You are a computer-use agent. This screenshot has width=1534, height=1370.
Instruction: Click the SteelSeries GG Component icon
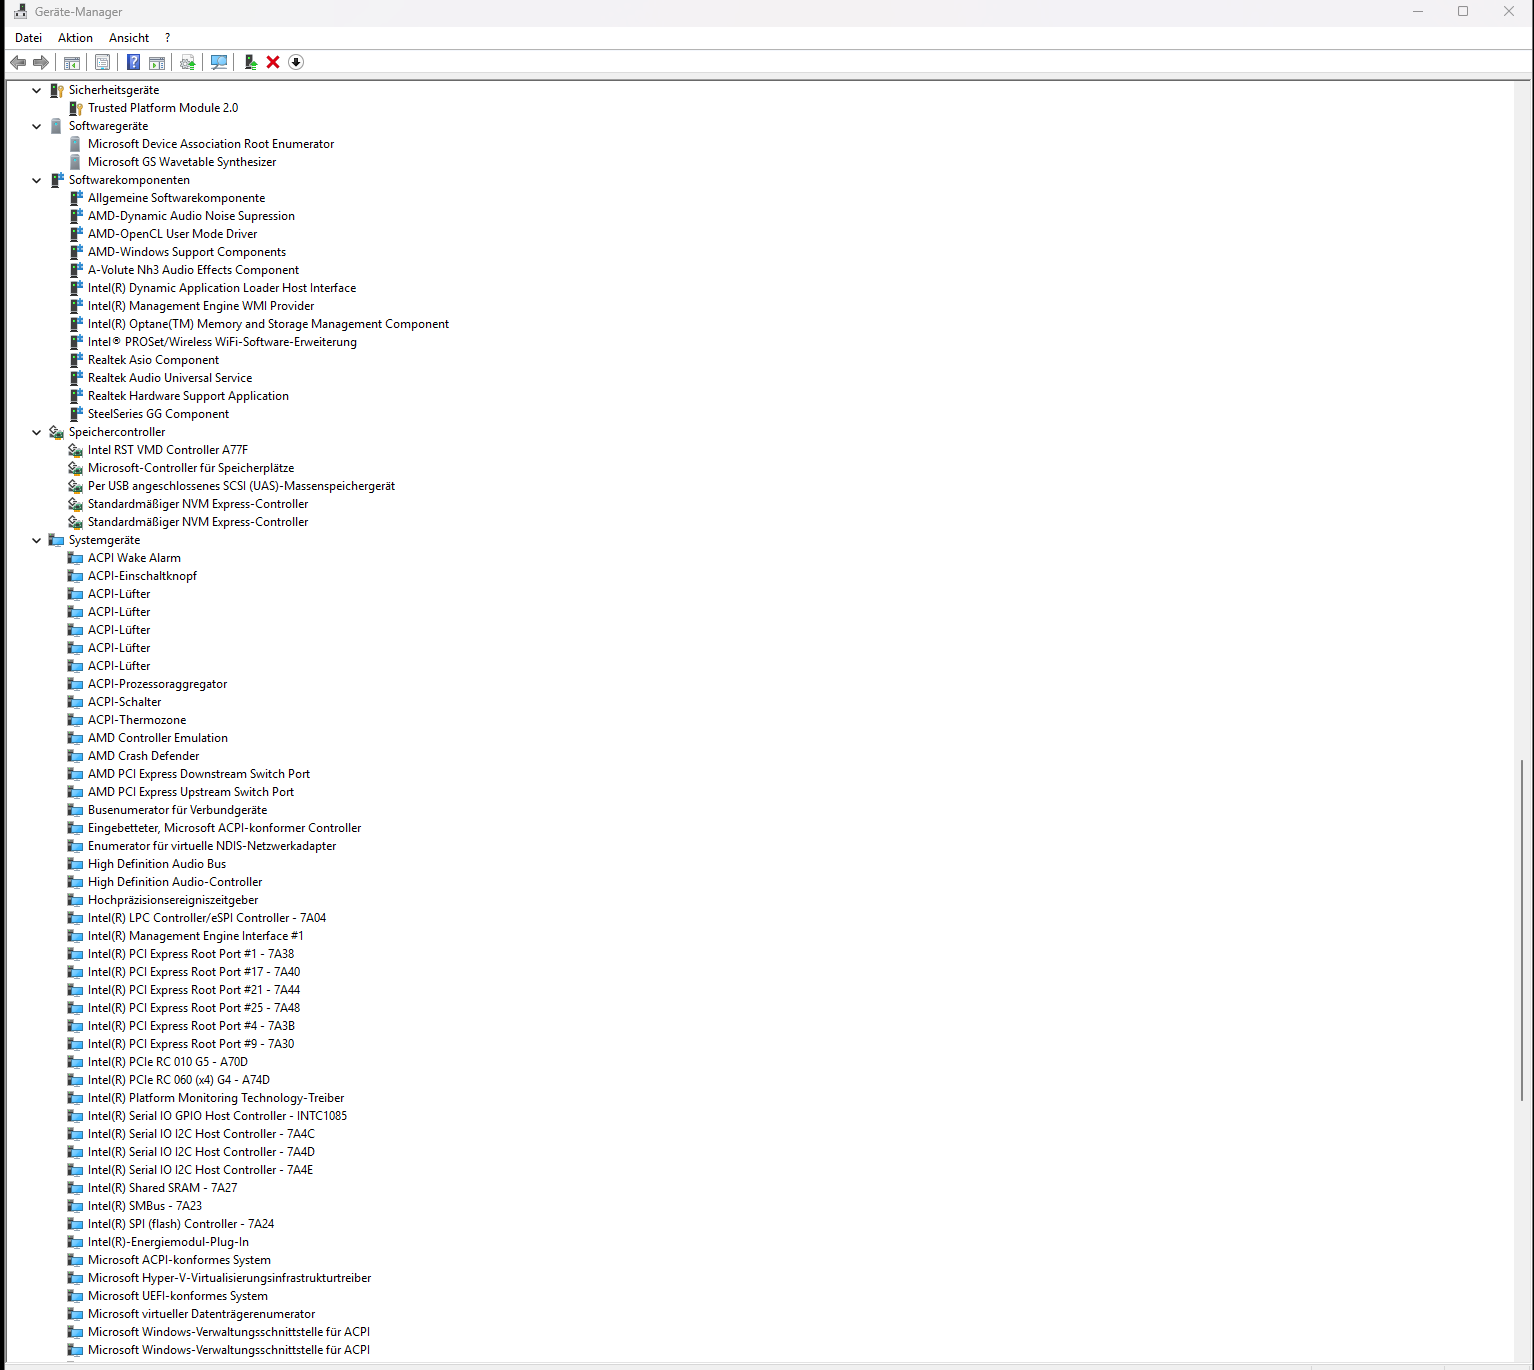76,414
